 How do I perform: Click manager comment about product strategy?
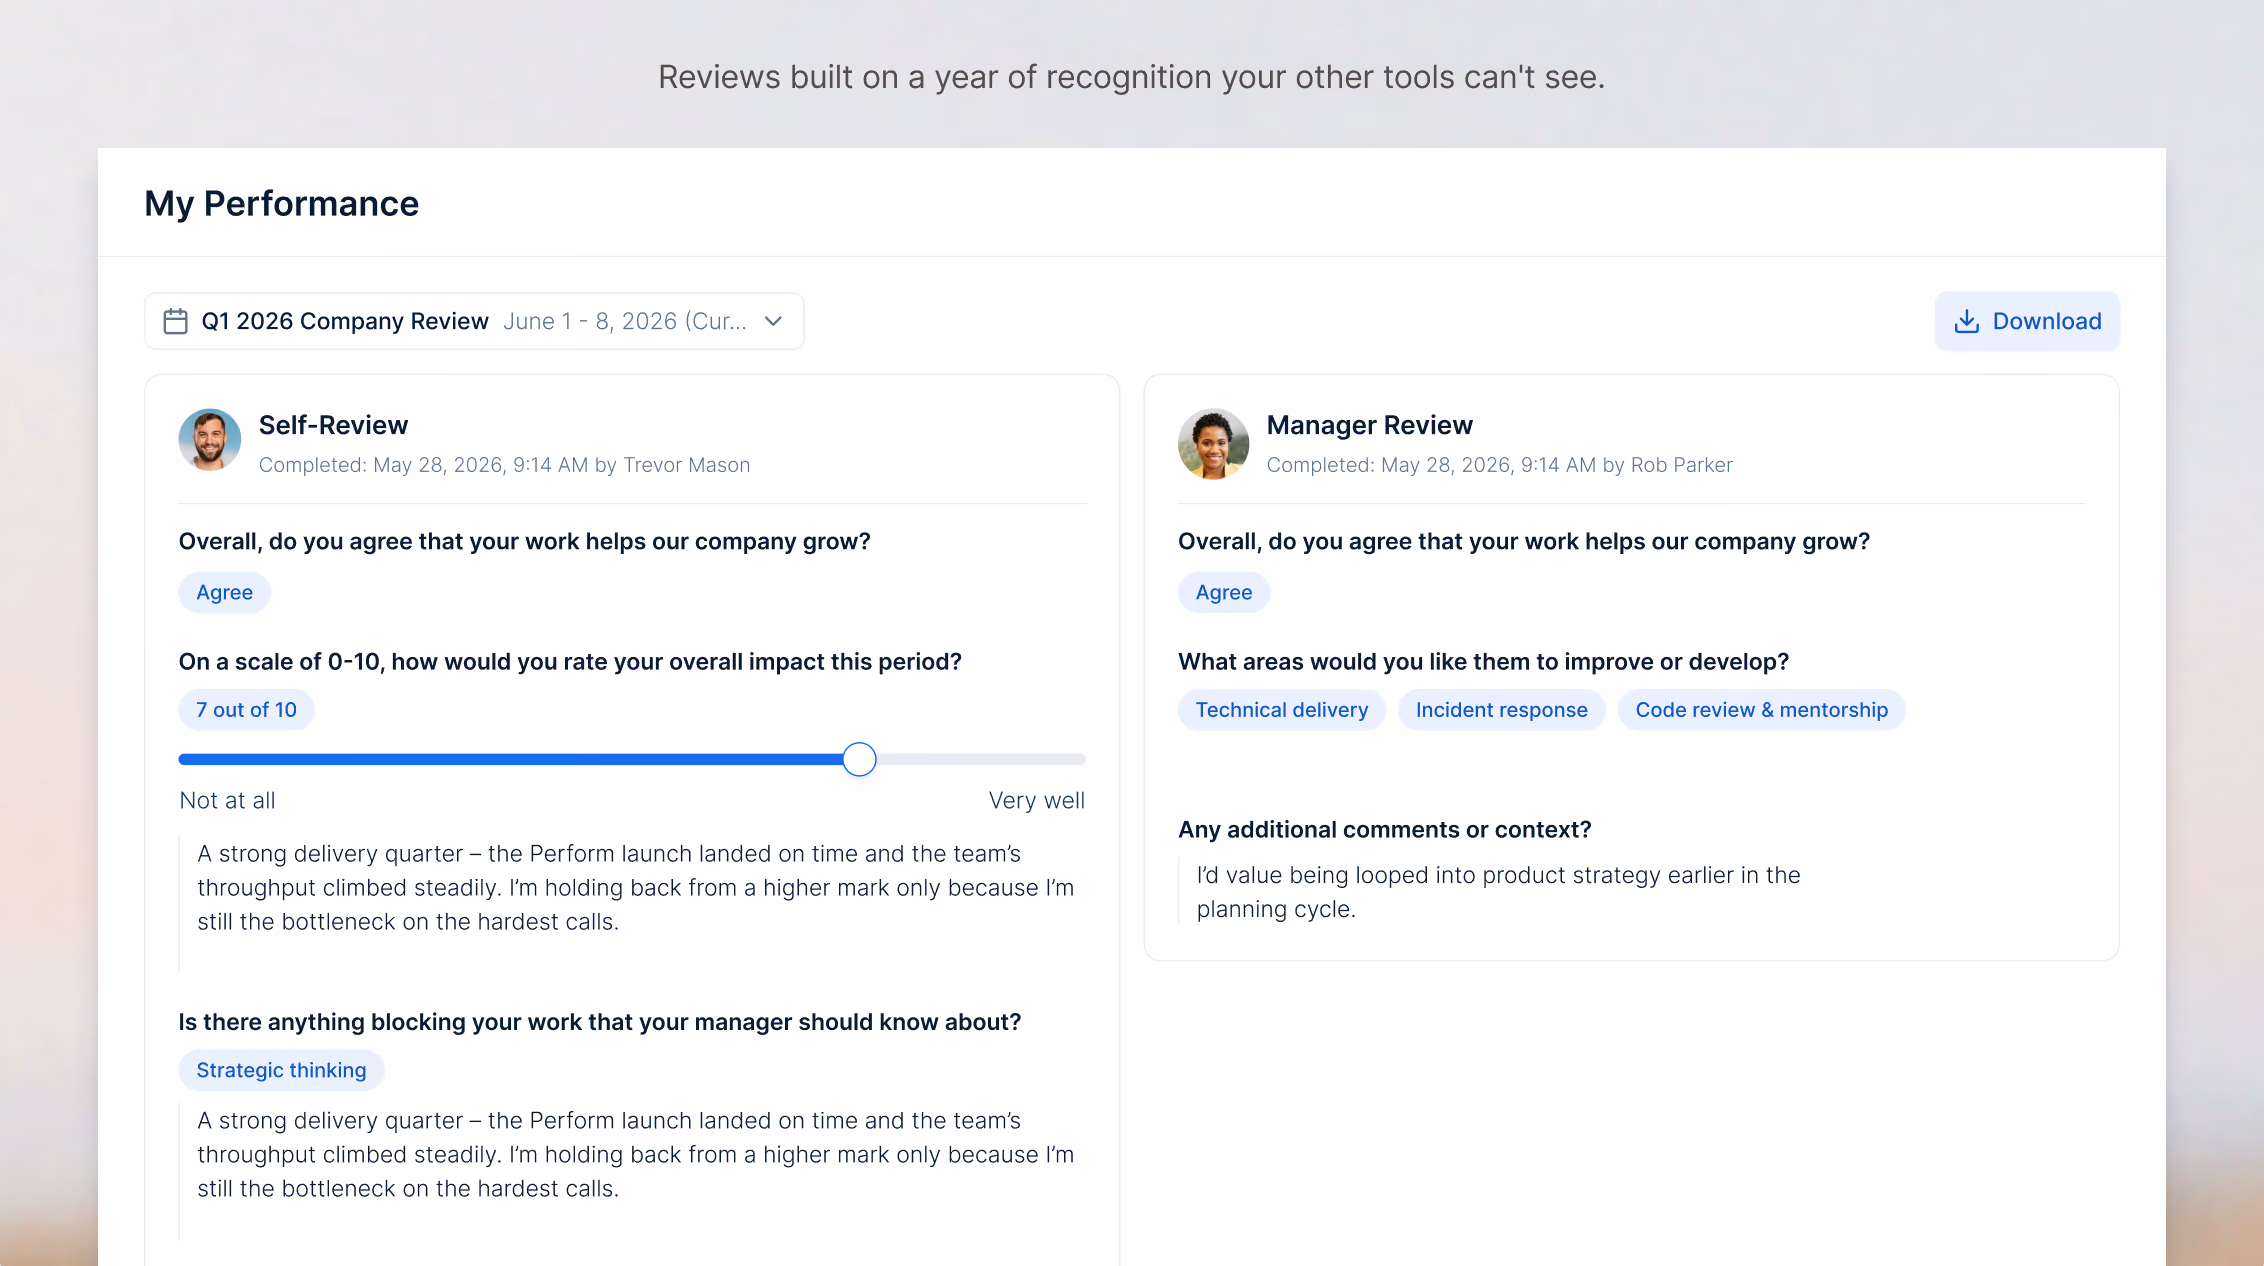click(x=1498, y=892)
